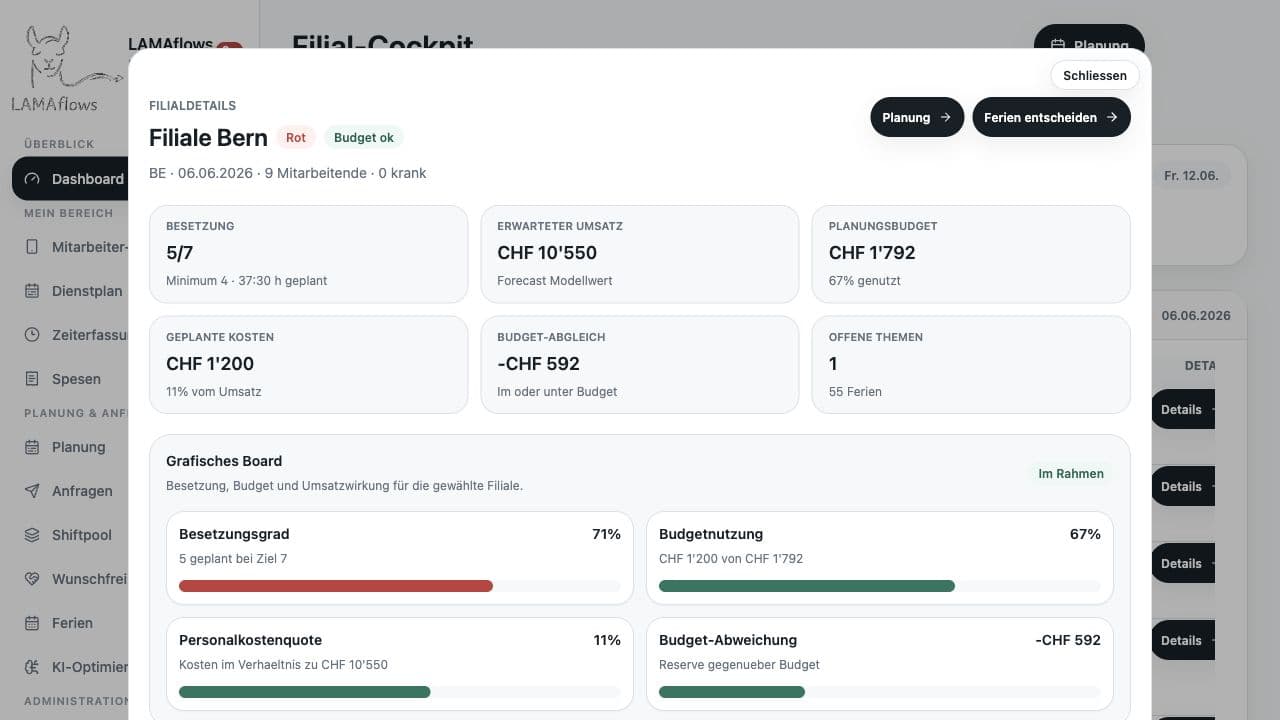Click the Filiale Bern heading
Viewport: 1280px width, 720px height.
click(x=208, y=138)
